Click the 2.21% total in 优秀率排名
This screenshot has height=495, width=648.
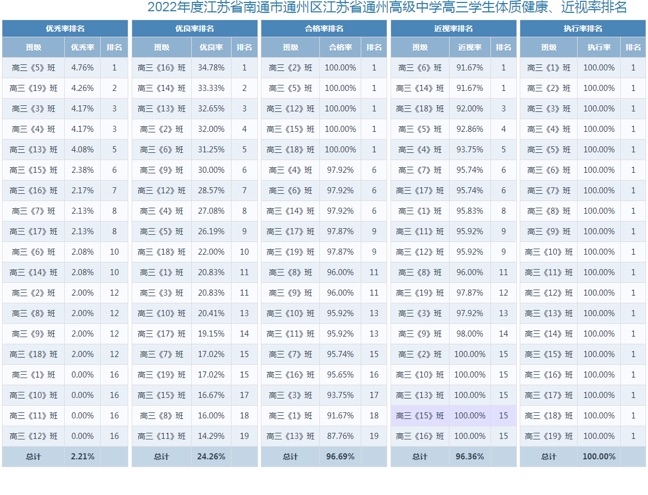pyautogui.click(x=83, y=456)
